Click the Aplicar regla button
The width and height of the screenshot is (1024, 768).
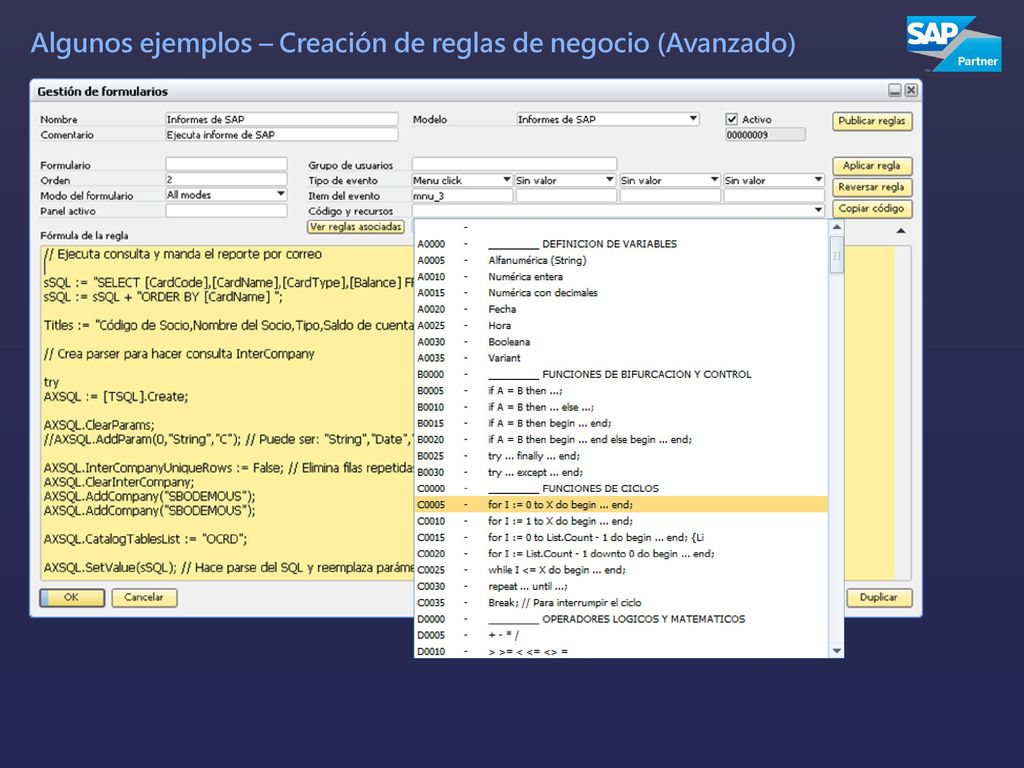click(872, 166)
